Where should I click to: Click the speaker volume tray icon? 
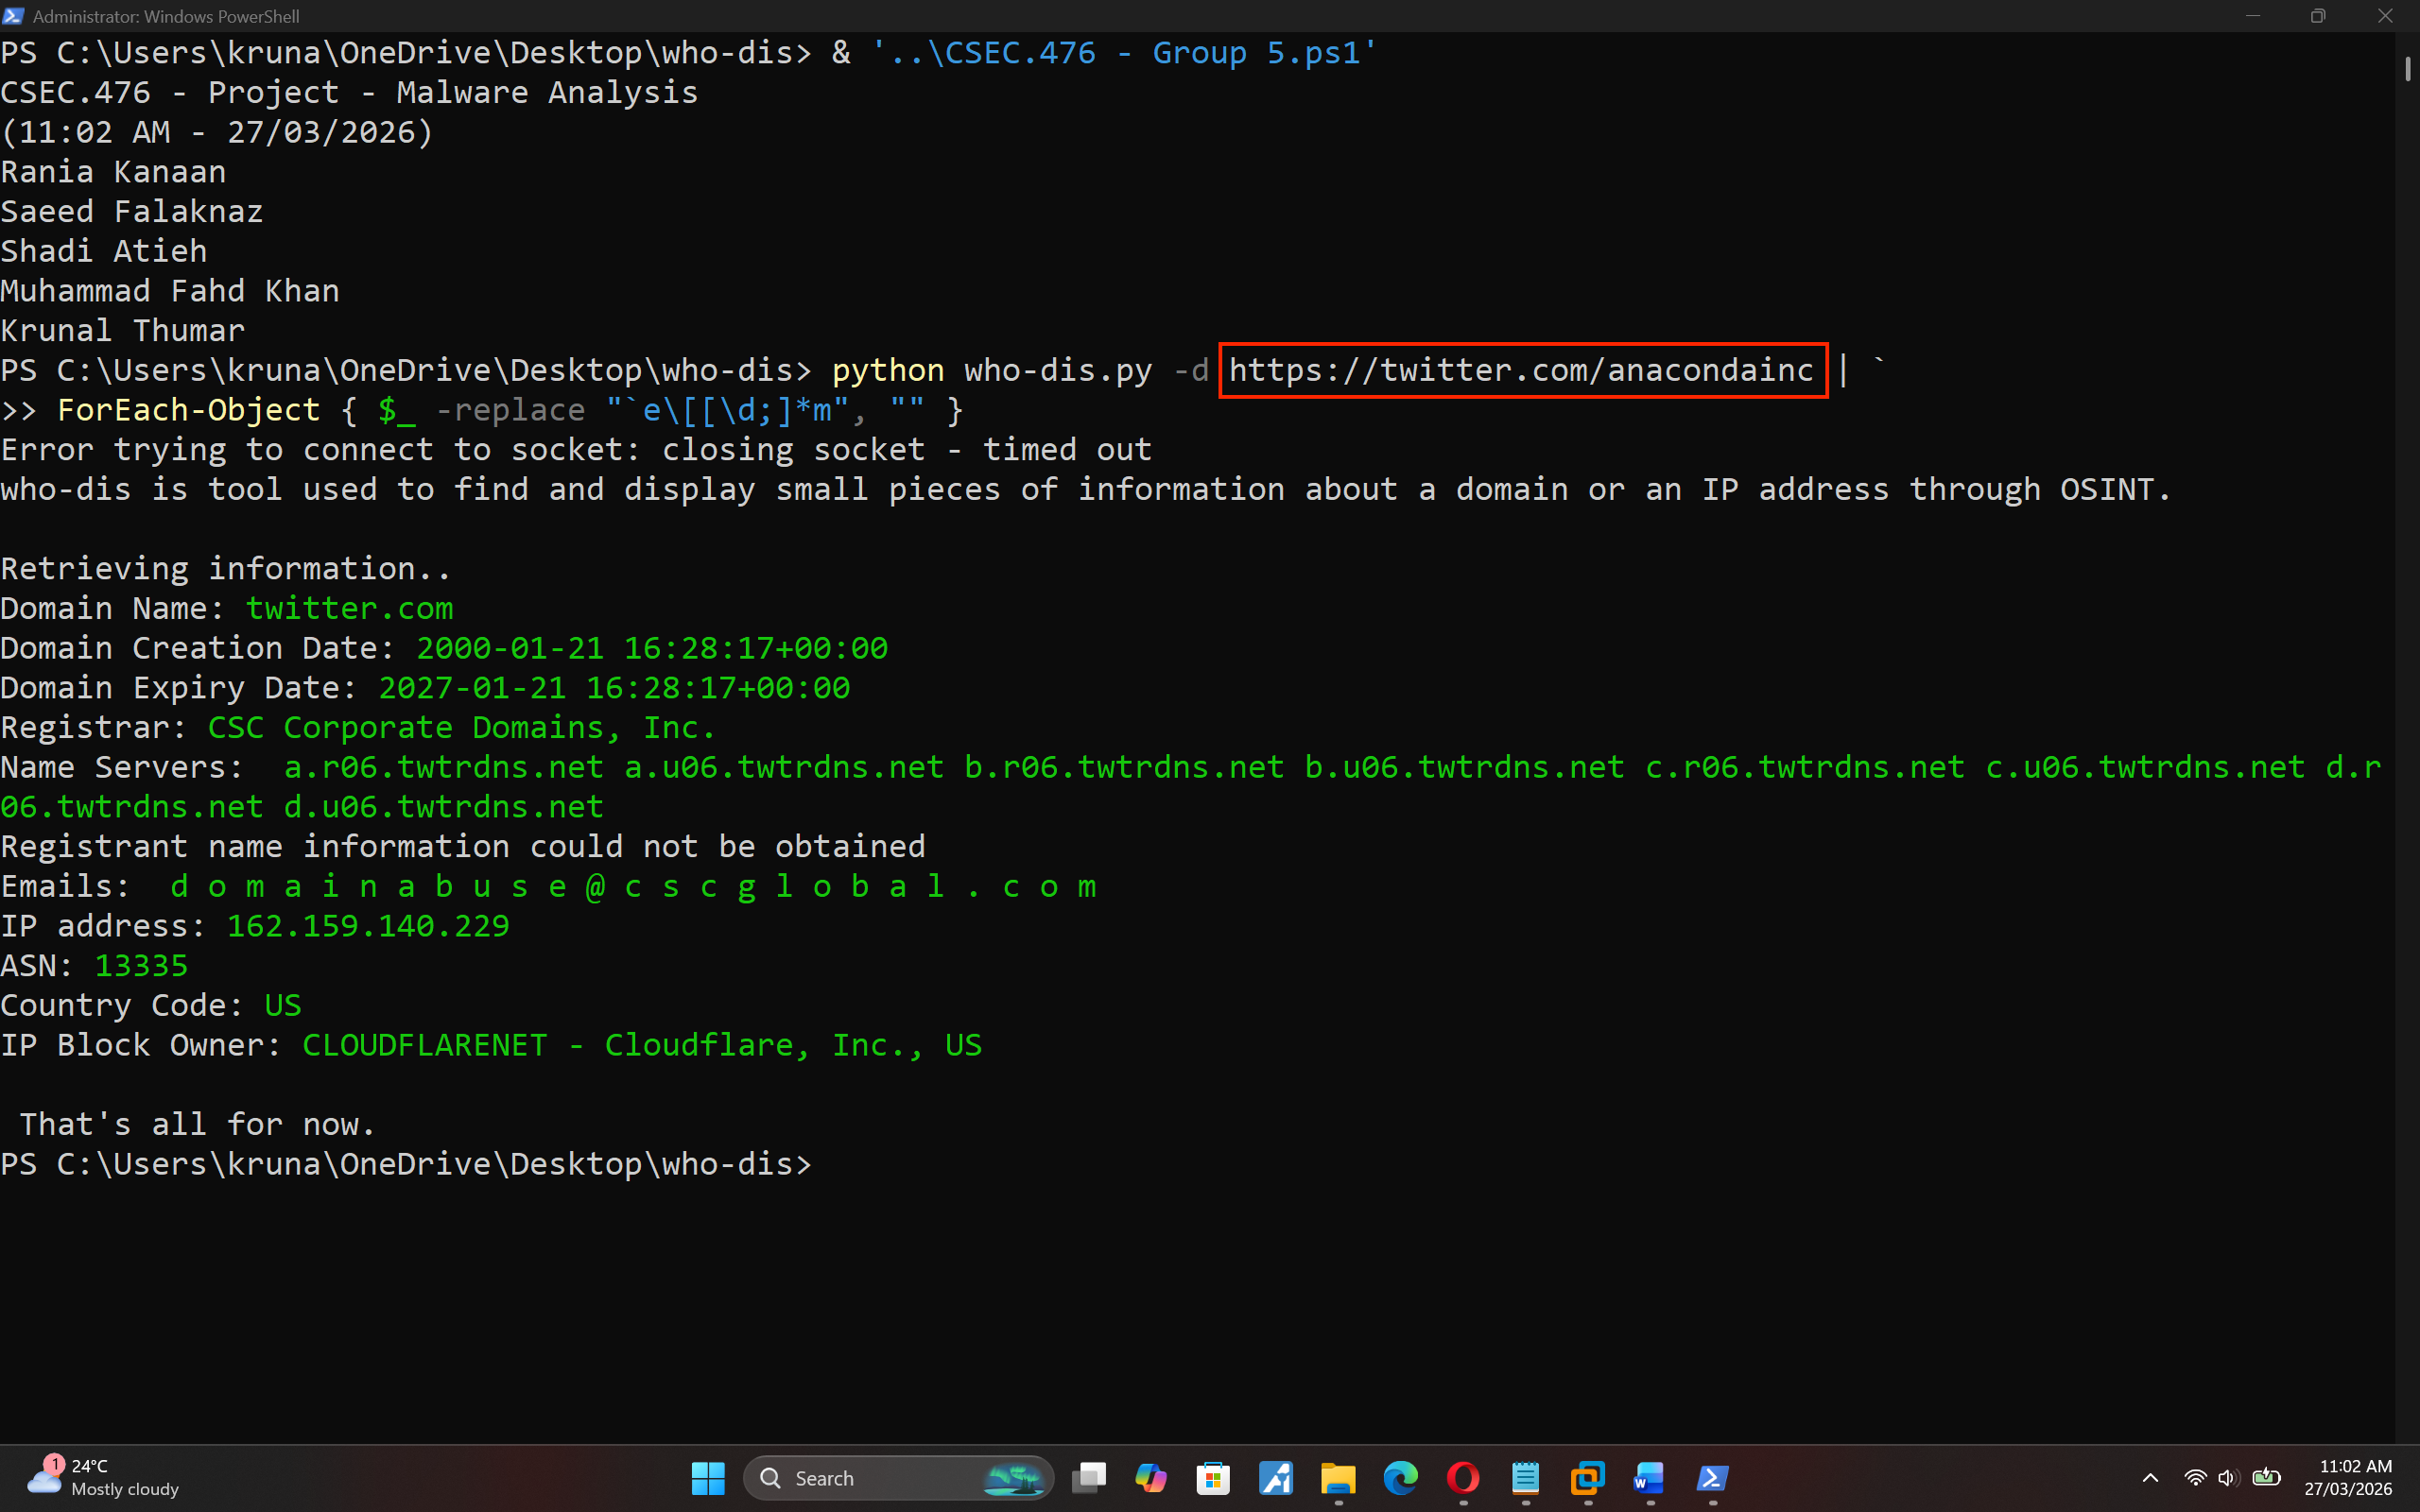pyautogui.click(x=2228, y=1478)
